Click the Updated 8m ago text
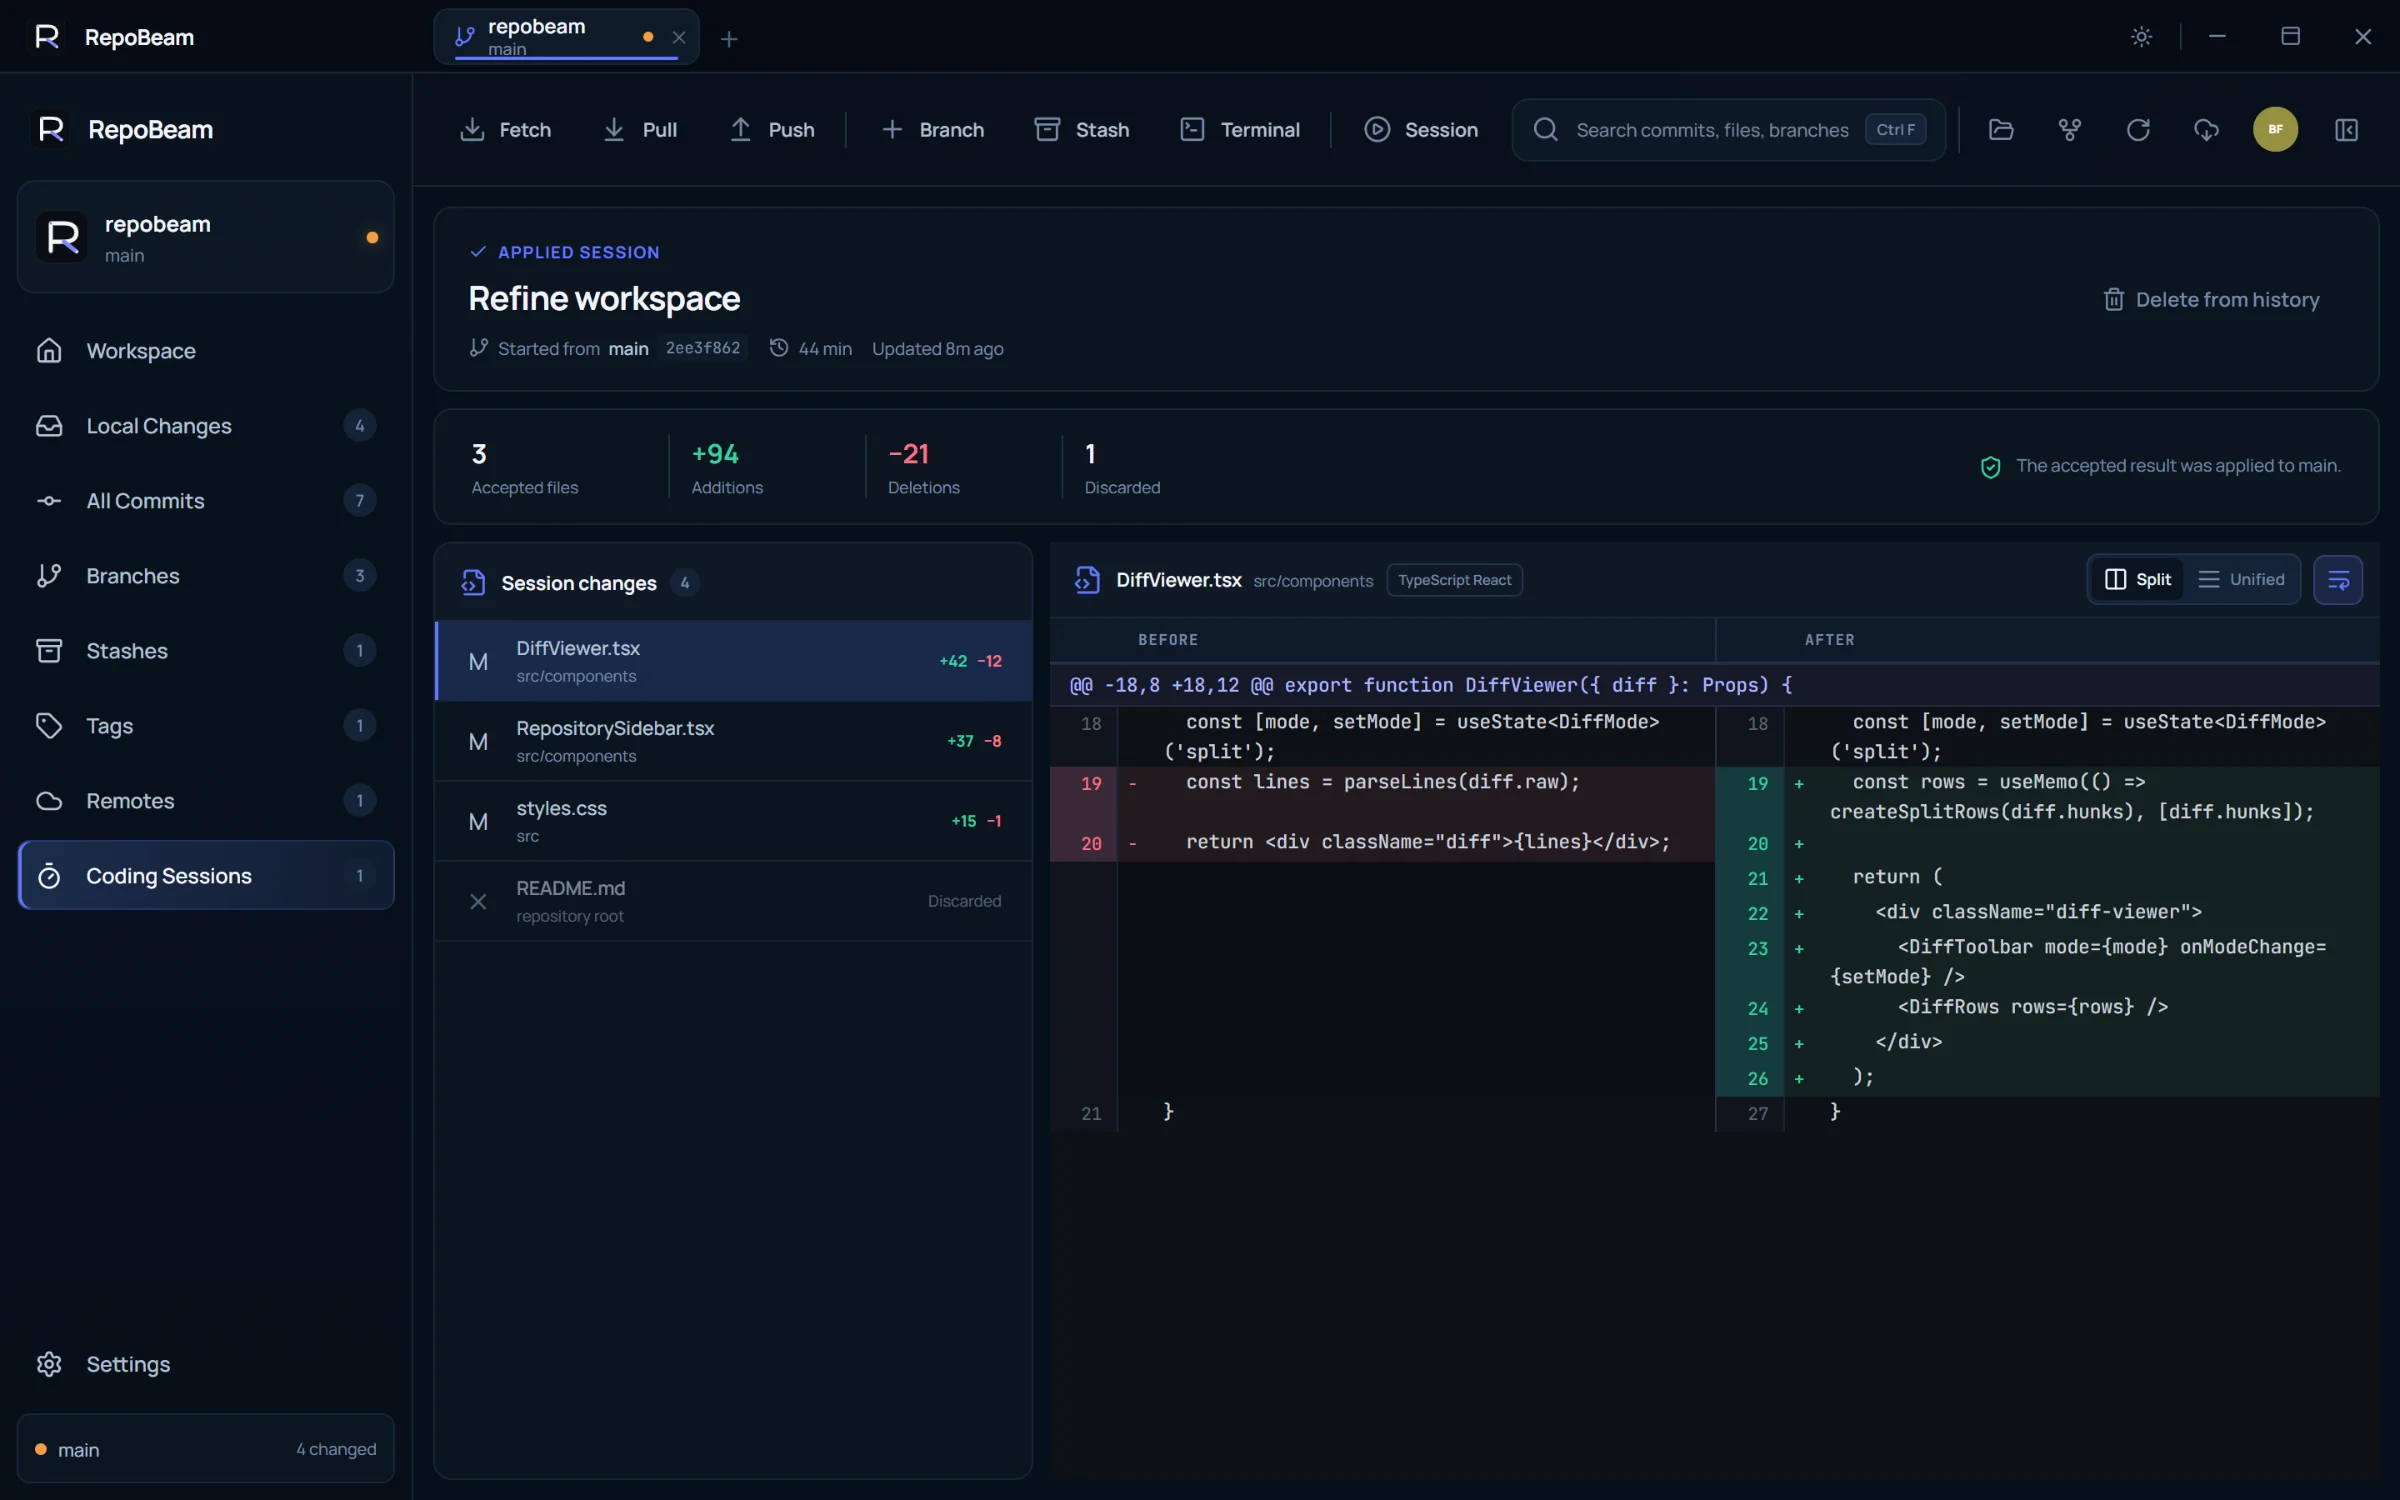2400x1500 pixels. [x=937, y=349]
